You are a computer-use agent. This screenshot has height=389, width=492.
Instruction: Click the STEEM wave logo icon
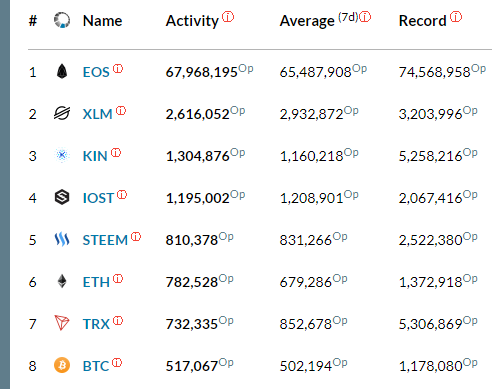click(62, 239)
